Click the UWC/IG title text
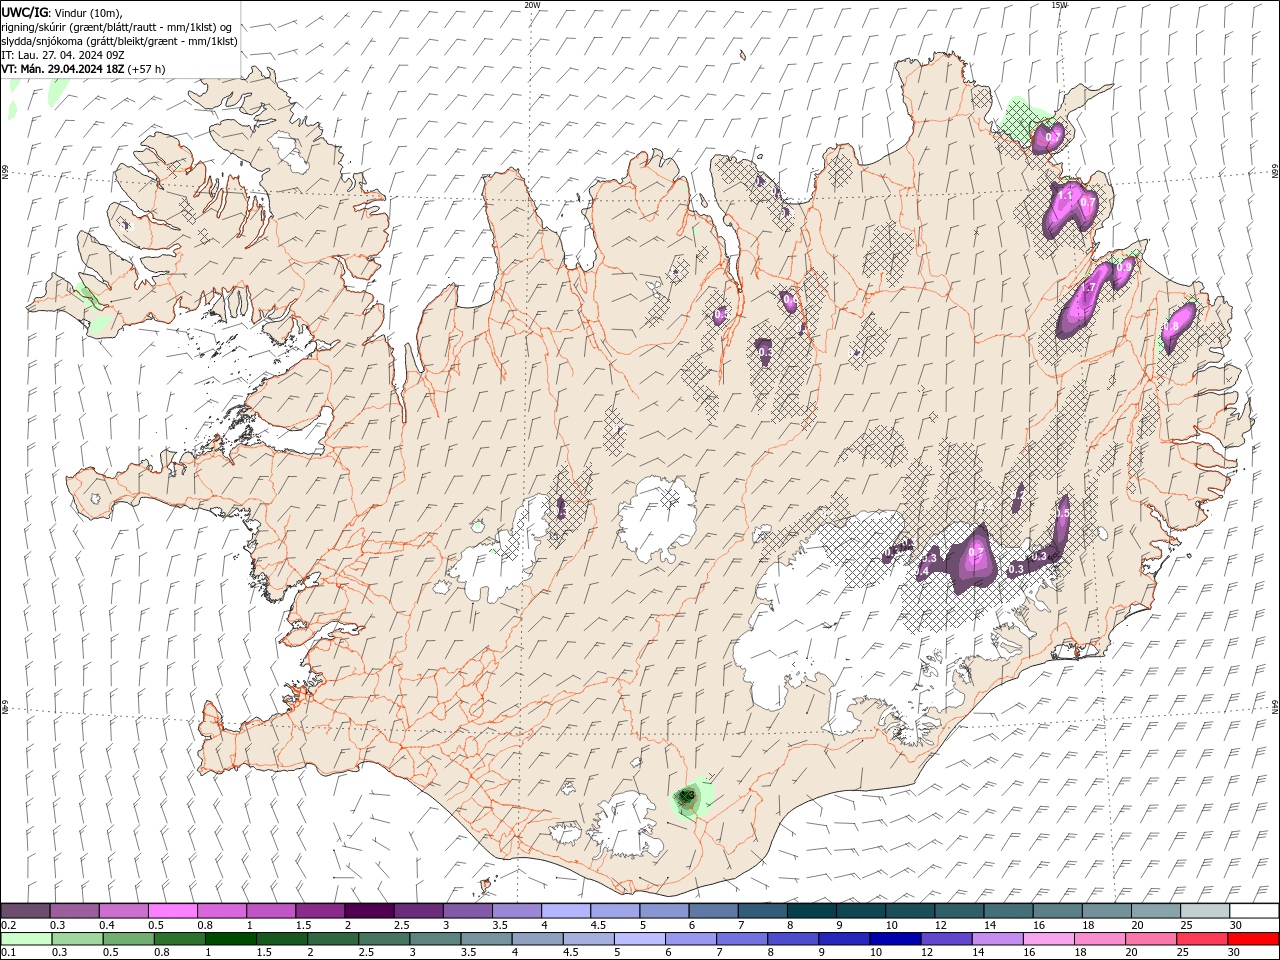Screen dimensions: 1280x960 point(25,12)
